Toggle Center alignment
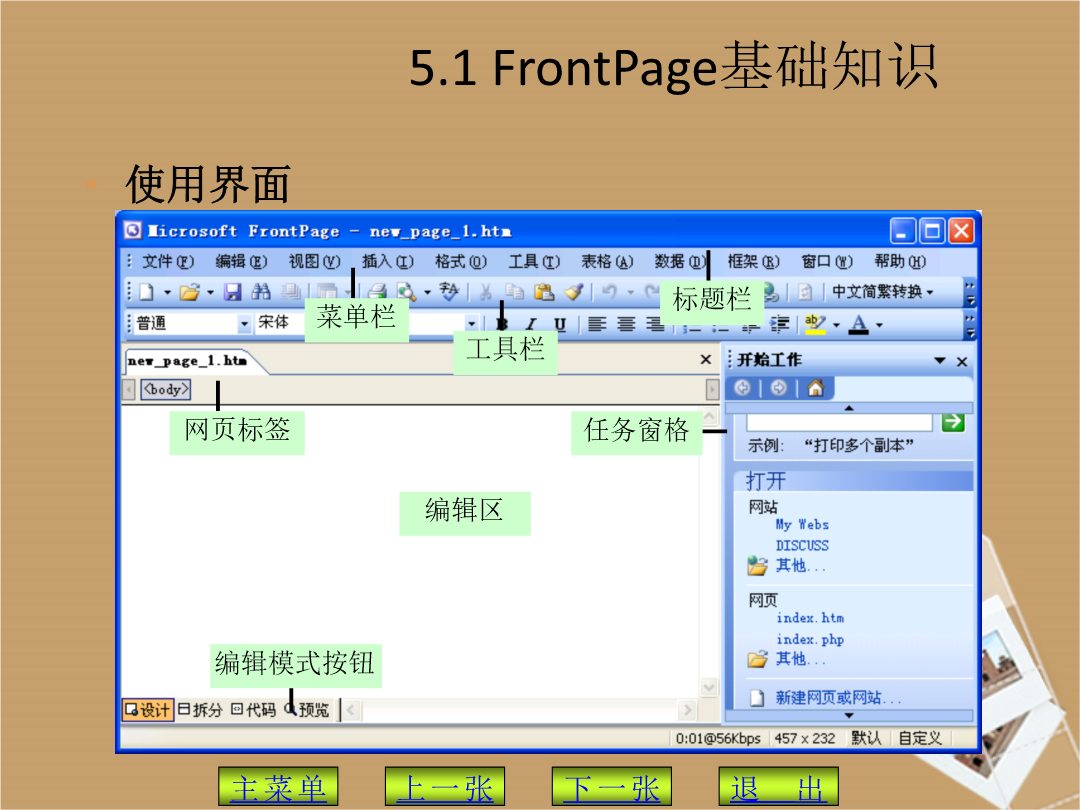1080x810 pixels. point(626,324)
